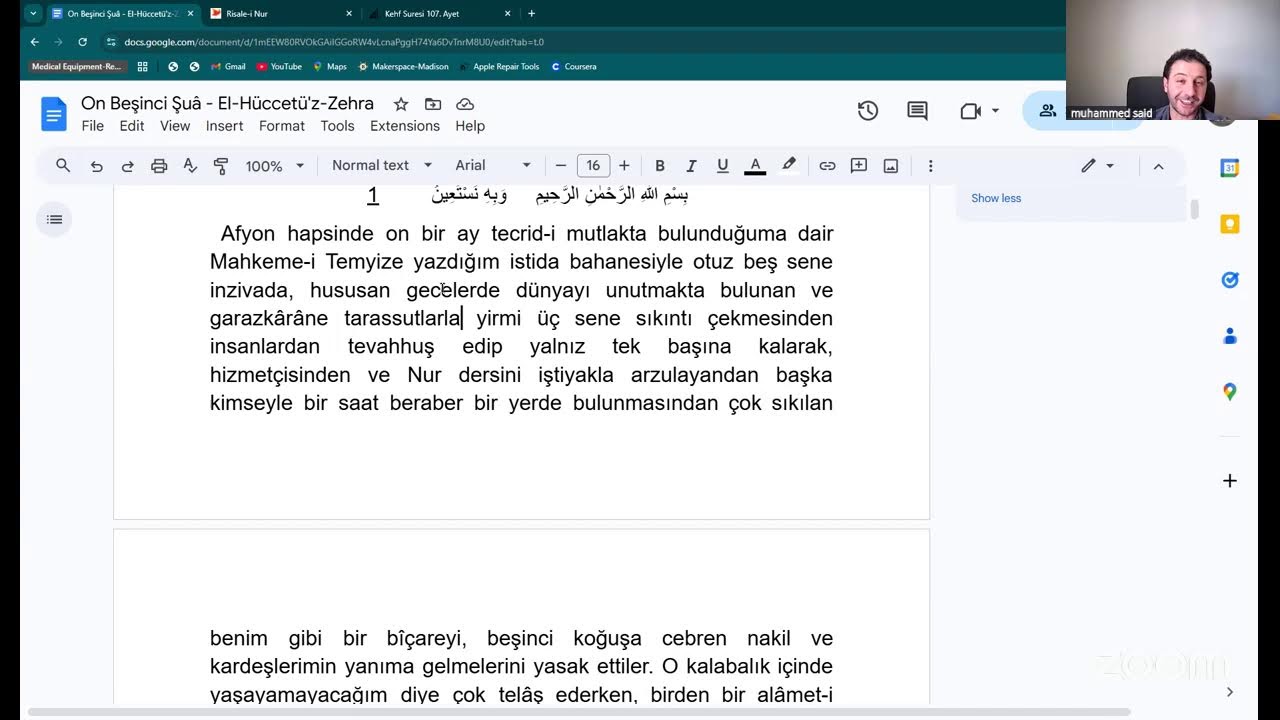The width and height of the screenshot is (1280, 720).
Task: Open Meet call options arrow
Action: coord(995,111)
